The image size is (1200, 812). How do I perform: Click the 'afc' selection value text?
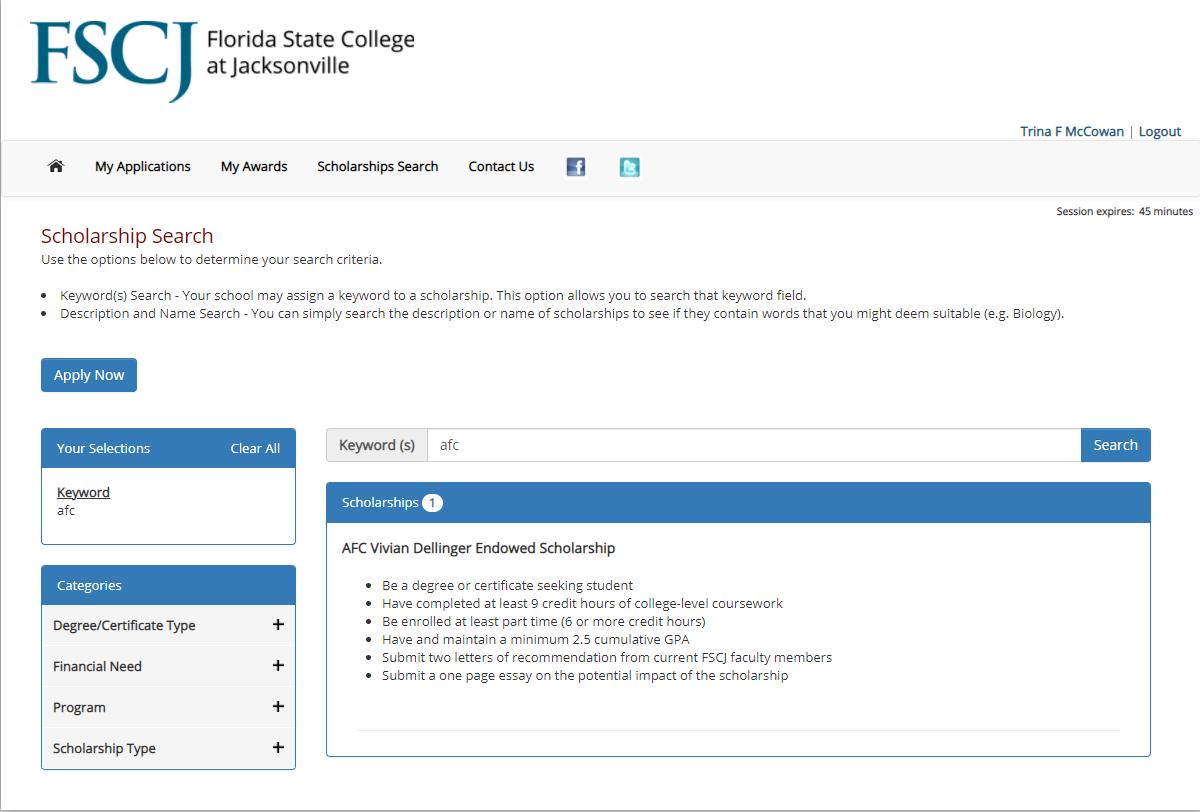click(x=66, y=510)
